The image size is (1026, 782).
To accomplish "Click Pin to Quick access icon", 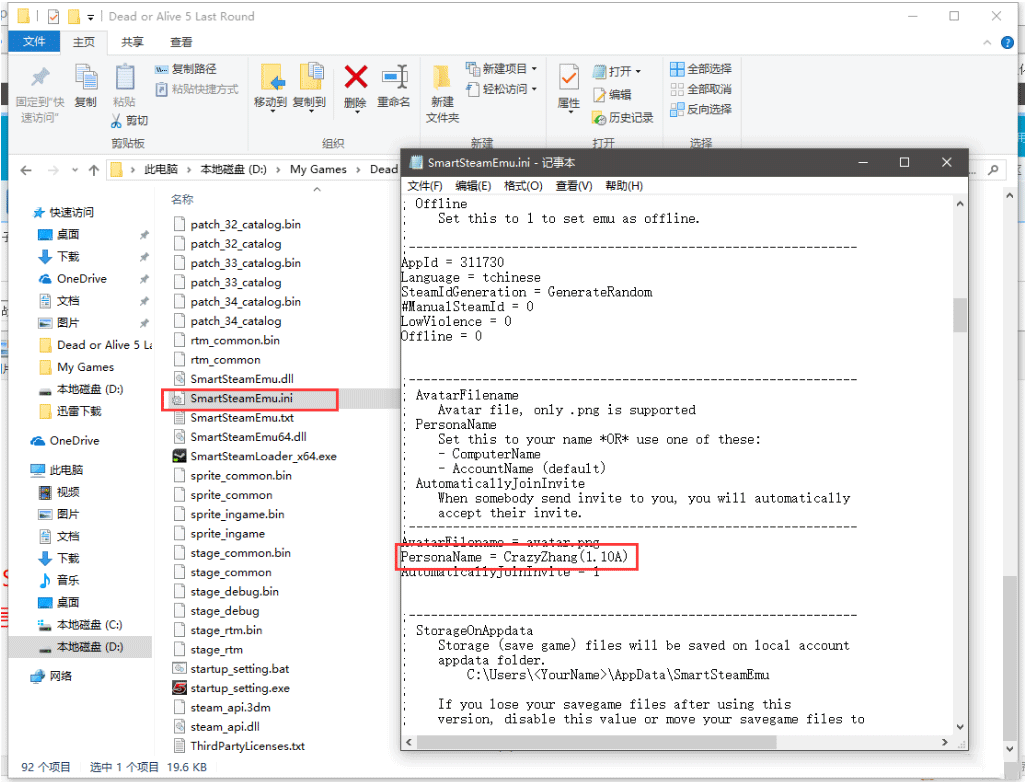I will [40, 78].
